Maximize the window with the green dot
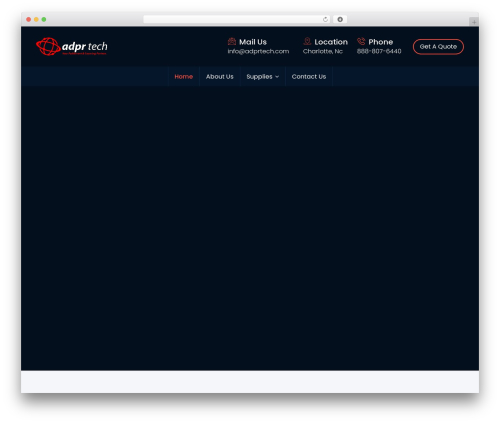Screen dimensions: 500x423 click(x=44, y=19)
